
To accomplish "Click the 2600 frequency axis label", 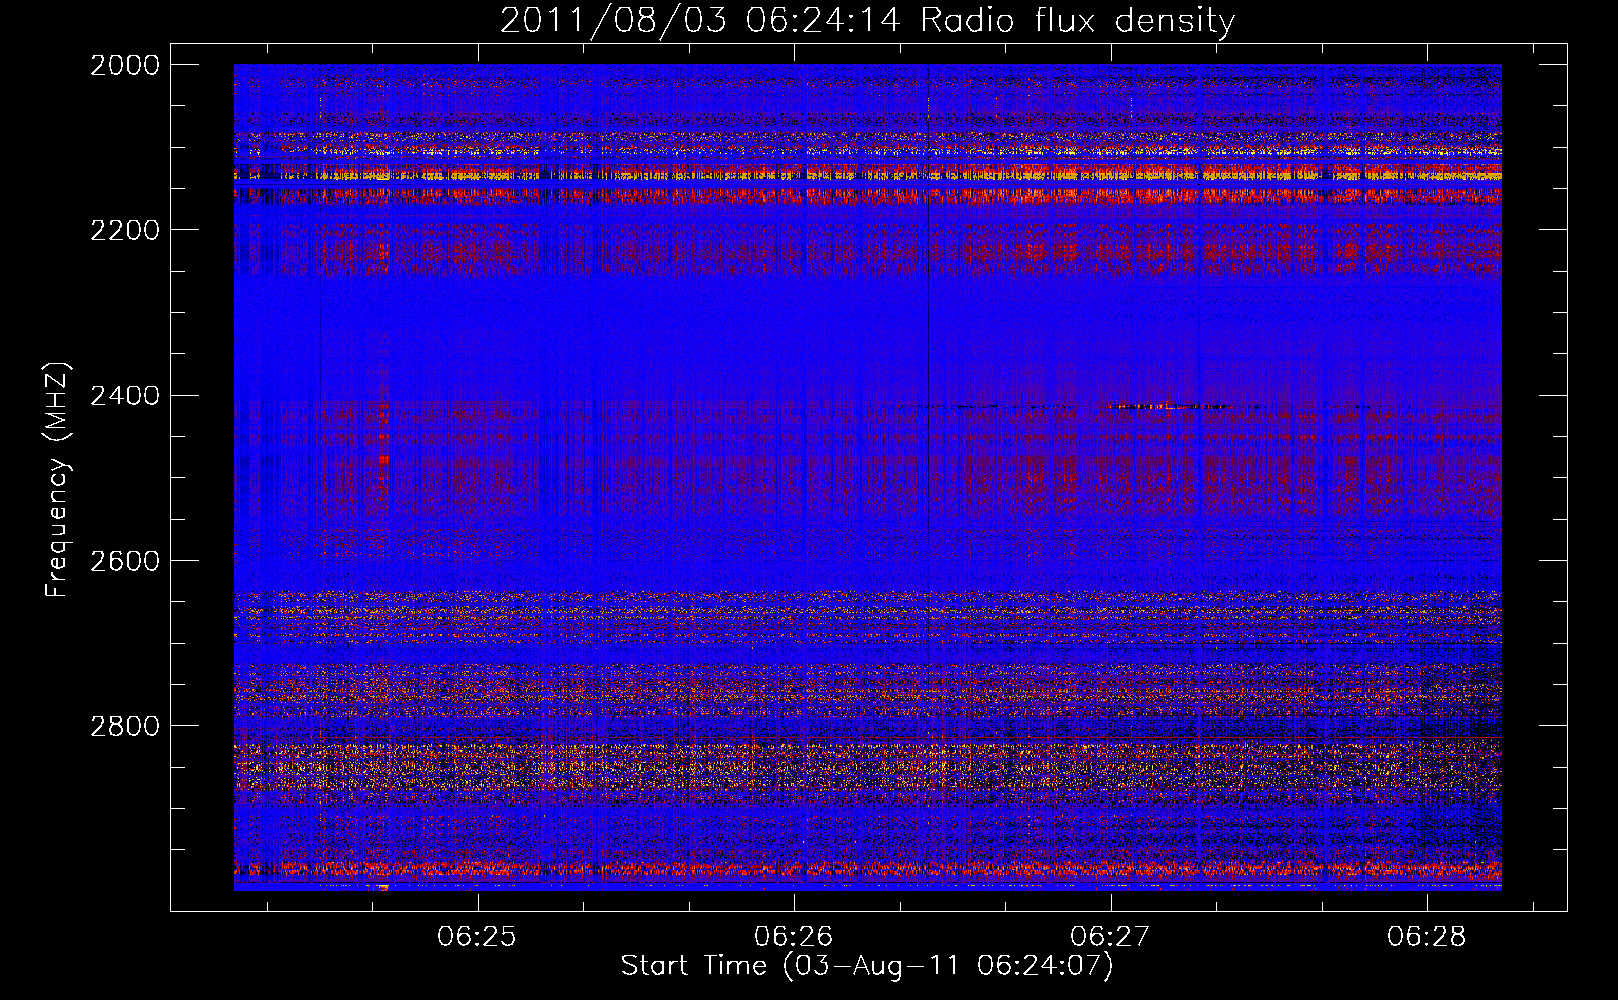I will [x=125, y=560].
